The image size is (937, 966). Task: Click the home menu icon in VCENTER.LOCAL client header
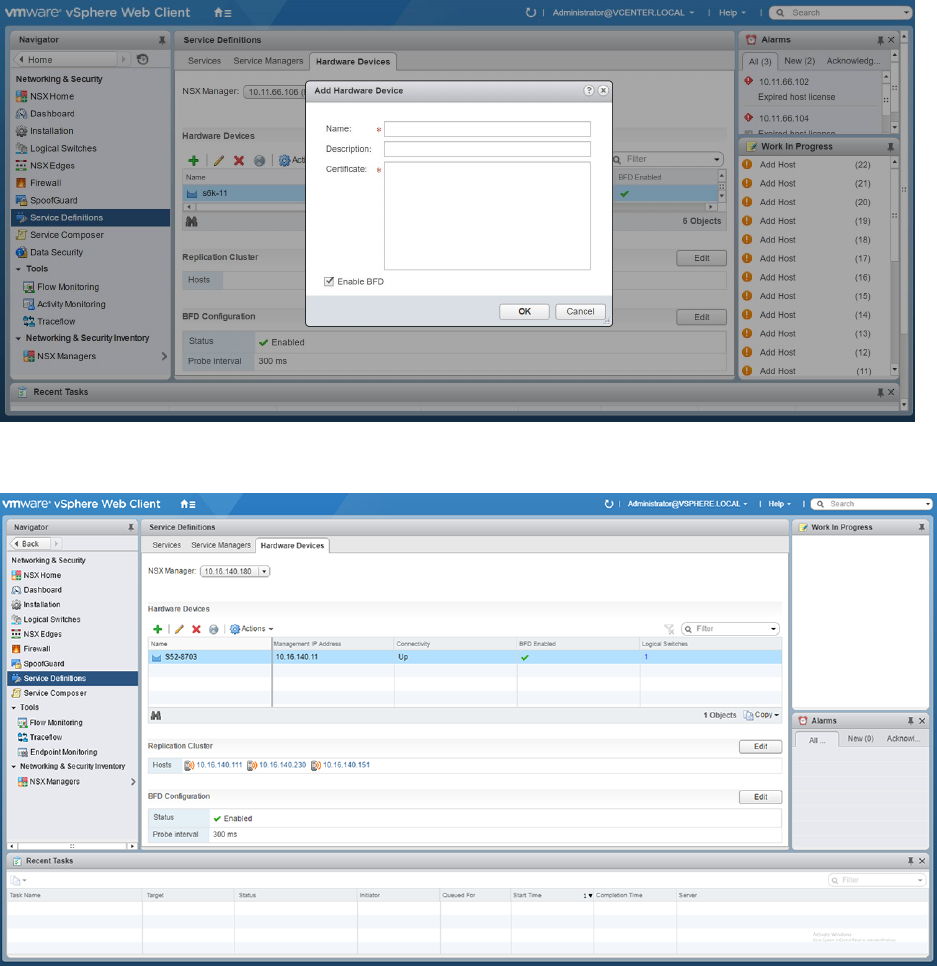(x=222, y=12)
